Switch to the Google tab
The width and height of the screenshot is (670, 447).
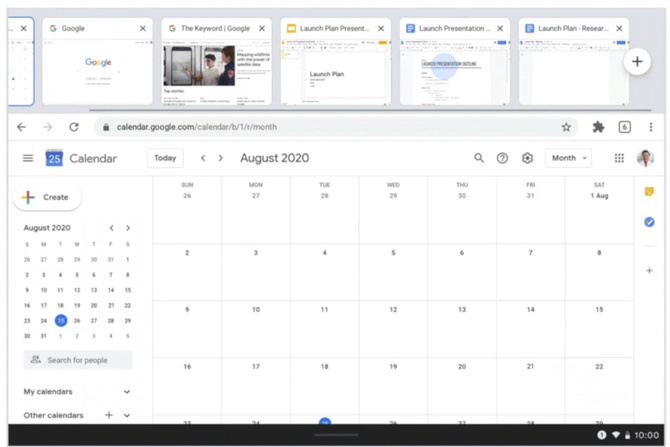click(97, 61)
